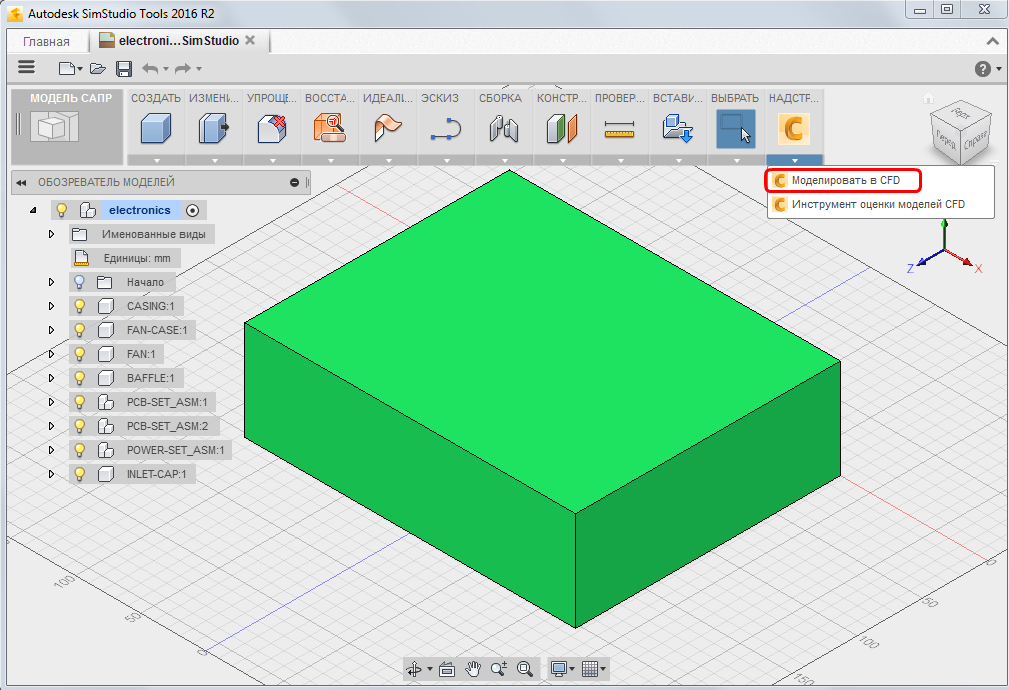
Task: Expand the INLET-CAP:1 tree node
Action: click(x=51, y=474)
